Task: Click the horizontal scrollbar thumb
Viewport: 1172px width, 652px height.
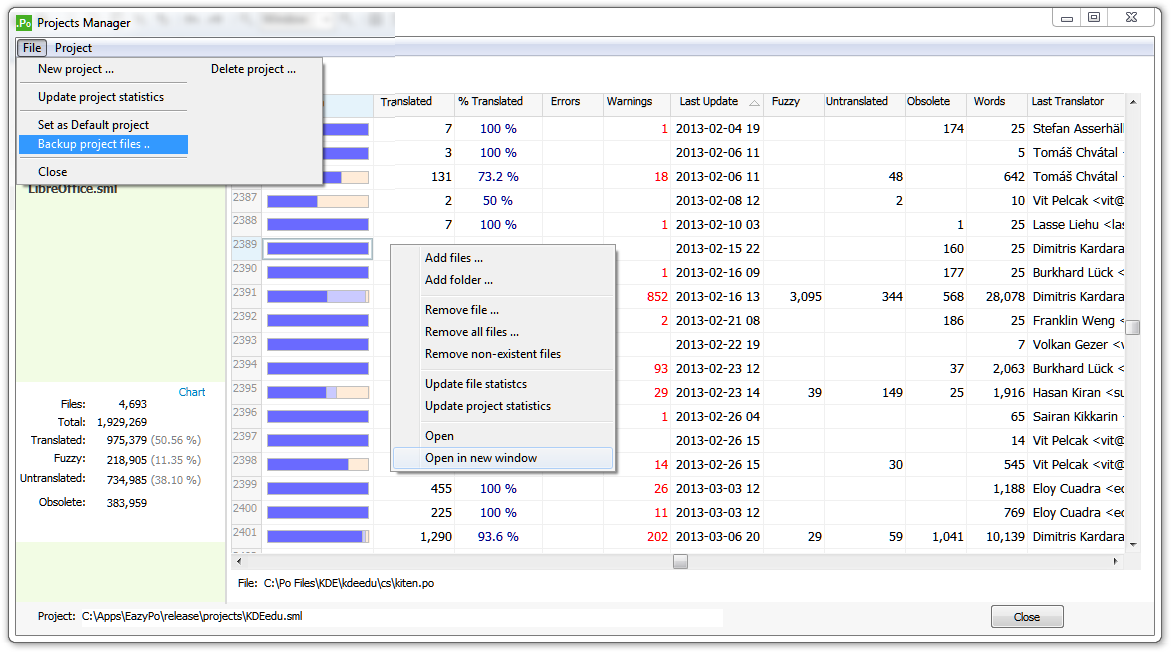Action: click(680, 562)
